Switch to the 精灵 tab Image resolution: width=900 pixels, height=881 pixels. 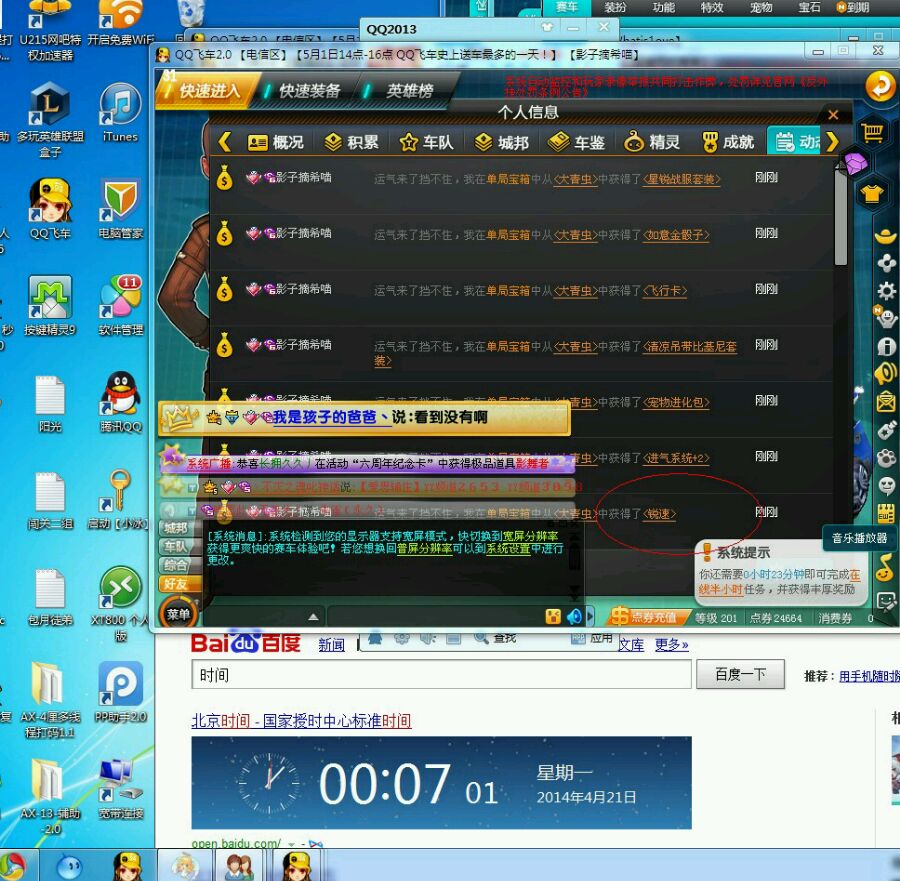click(x=652, y=142)
